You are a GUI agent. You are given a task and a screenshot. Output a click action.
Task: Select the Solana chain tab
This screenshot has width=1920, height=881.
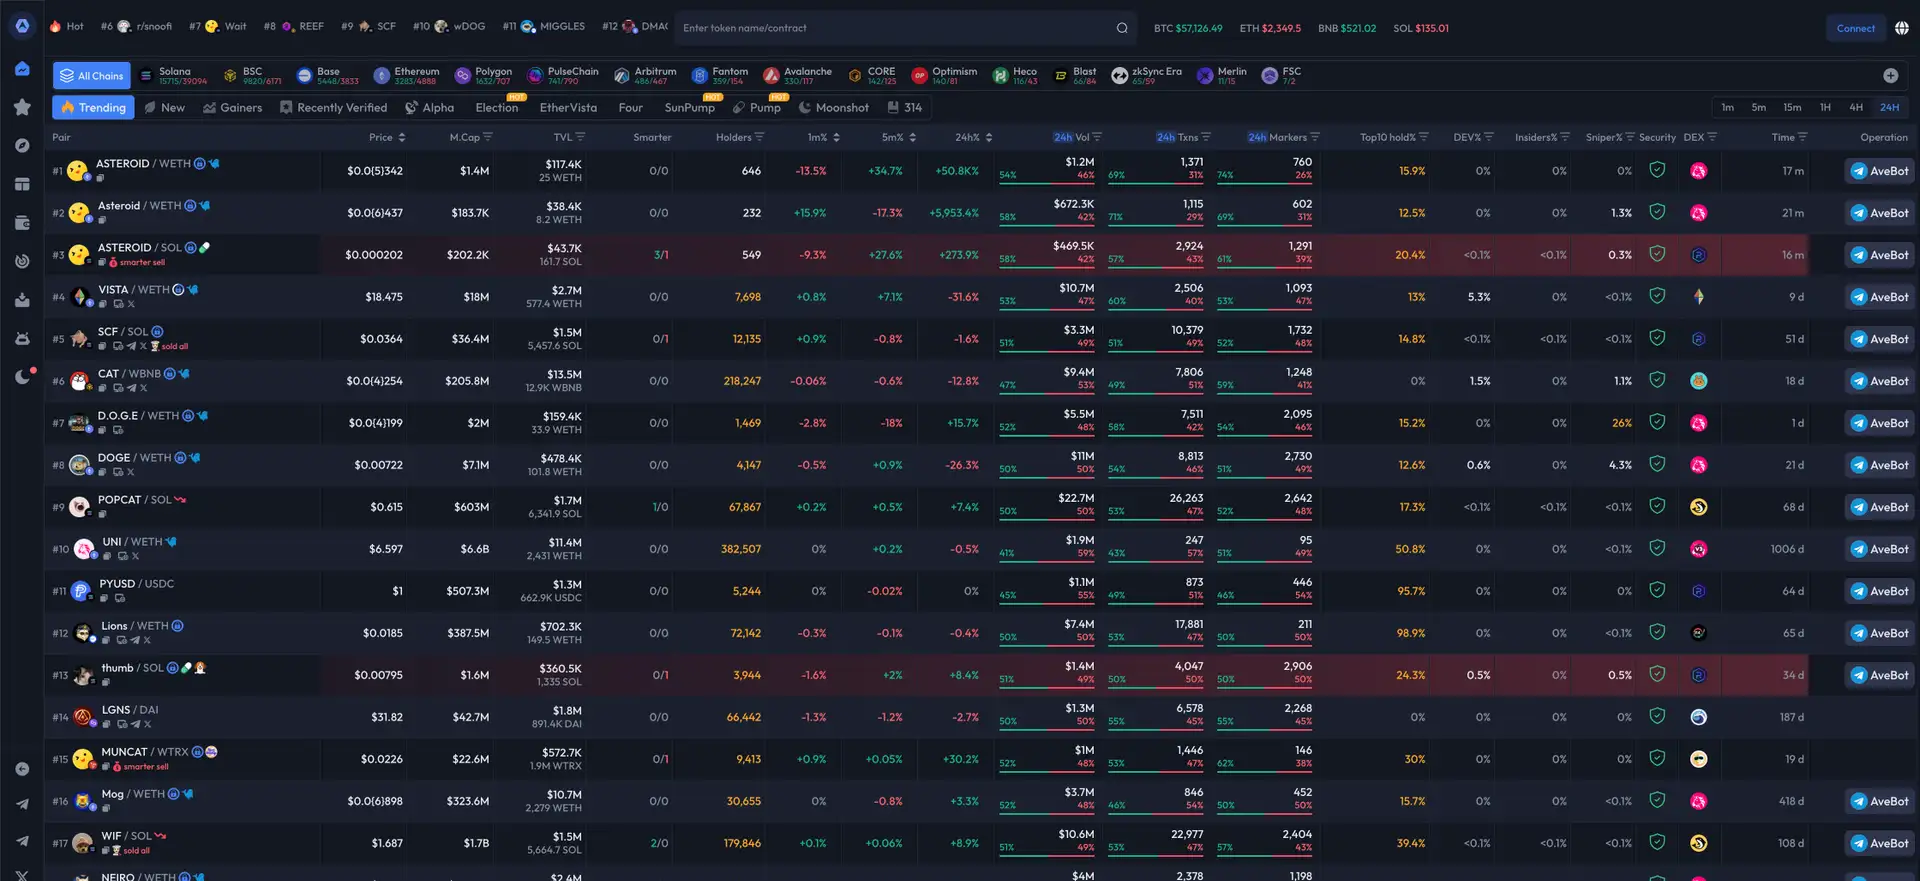(174, 76)
